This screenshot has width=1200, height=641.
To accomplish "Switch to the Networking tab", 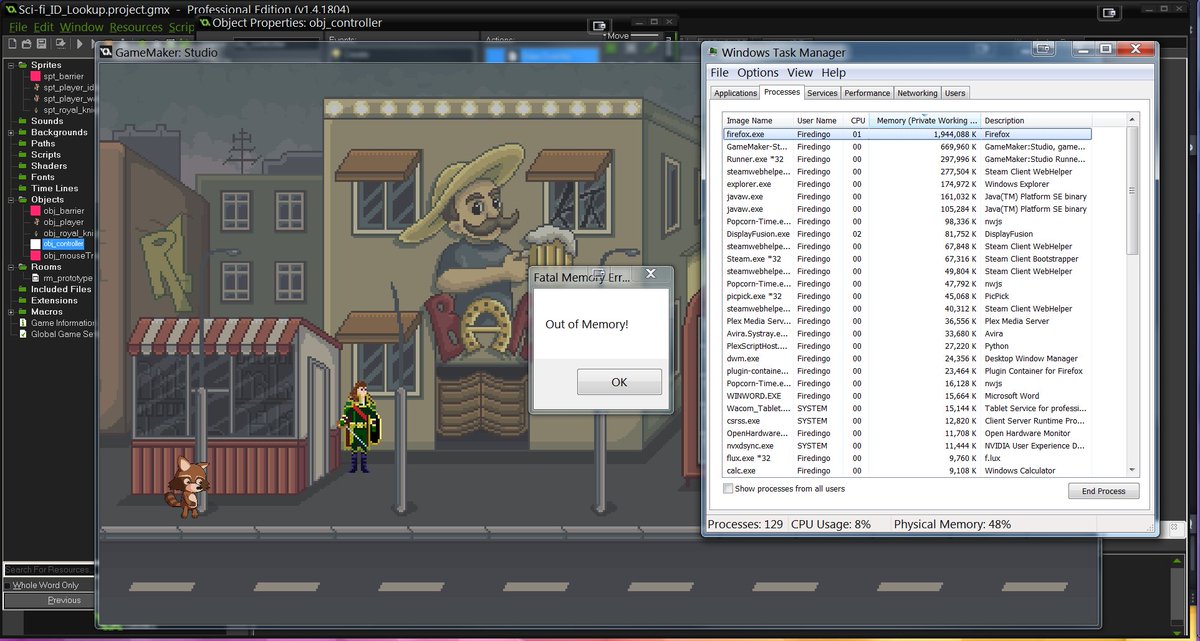I will (917, 93).
